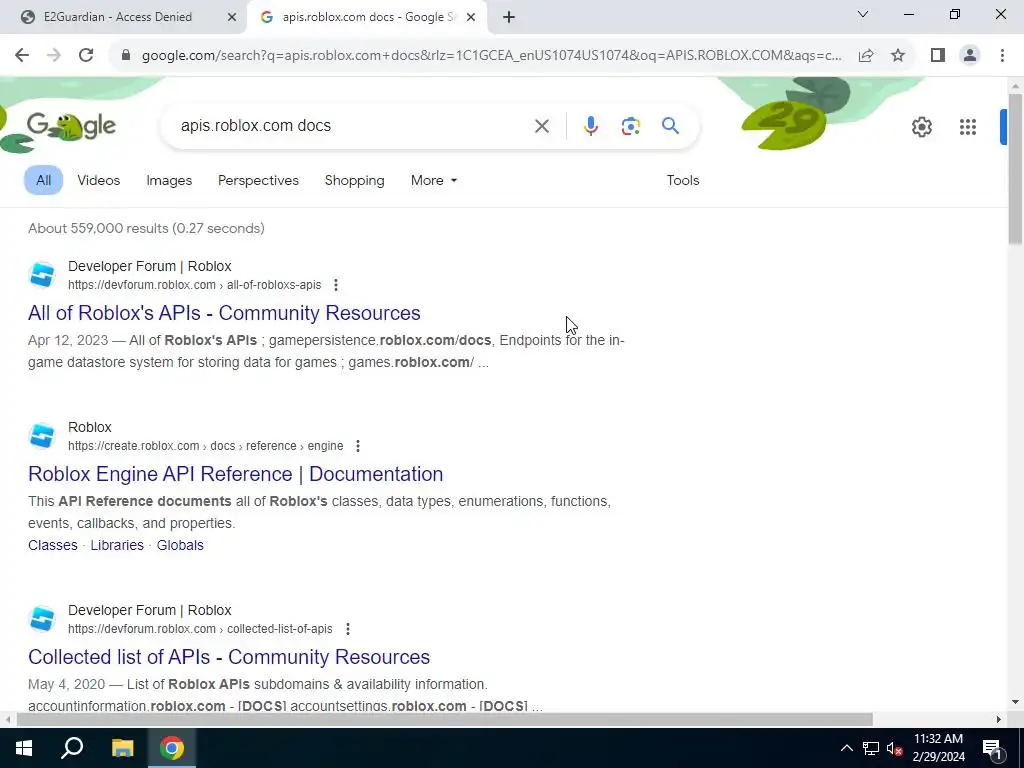Open Windows taskbar search
The image size is (1024, 768).
(x=72, y=748)
